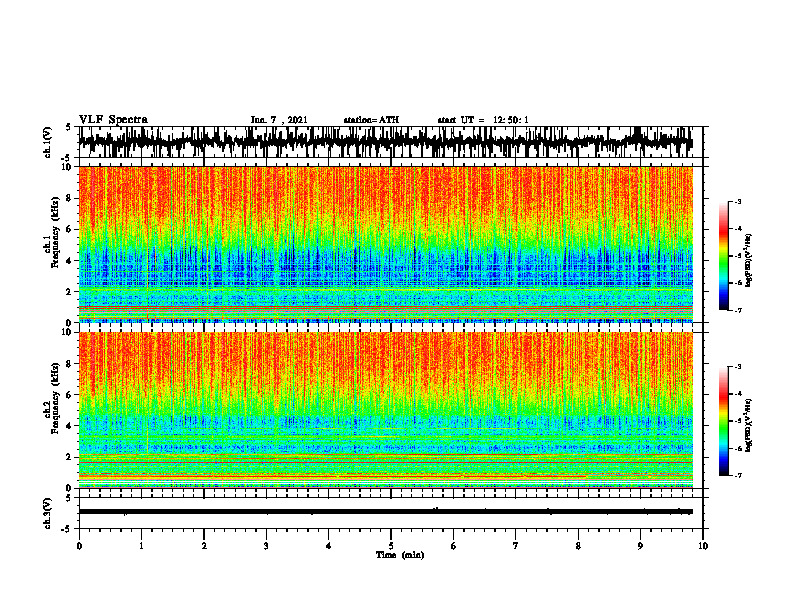This screenshot has width=792, height=612.
Task: Select the 'start UT = 12:50:1' label
Action: (483, 120)
